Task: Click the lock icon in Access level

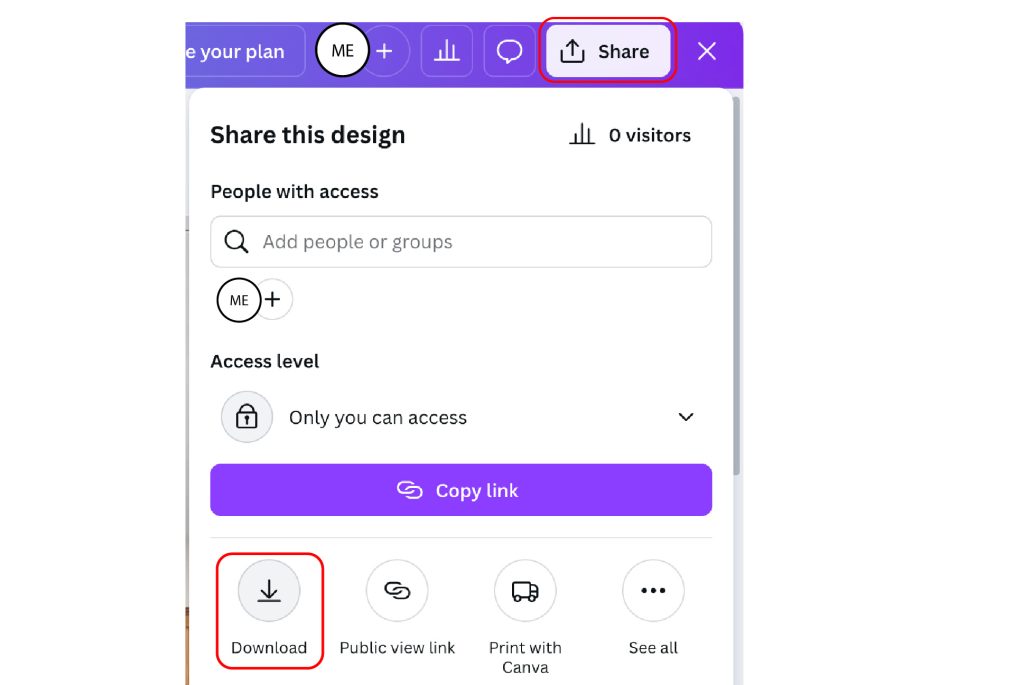Action: tap(247, 417)
